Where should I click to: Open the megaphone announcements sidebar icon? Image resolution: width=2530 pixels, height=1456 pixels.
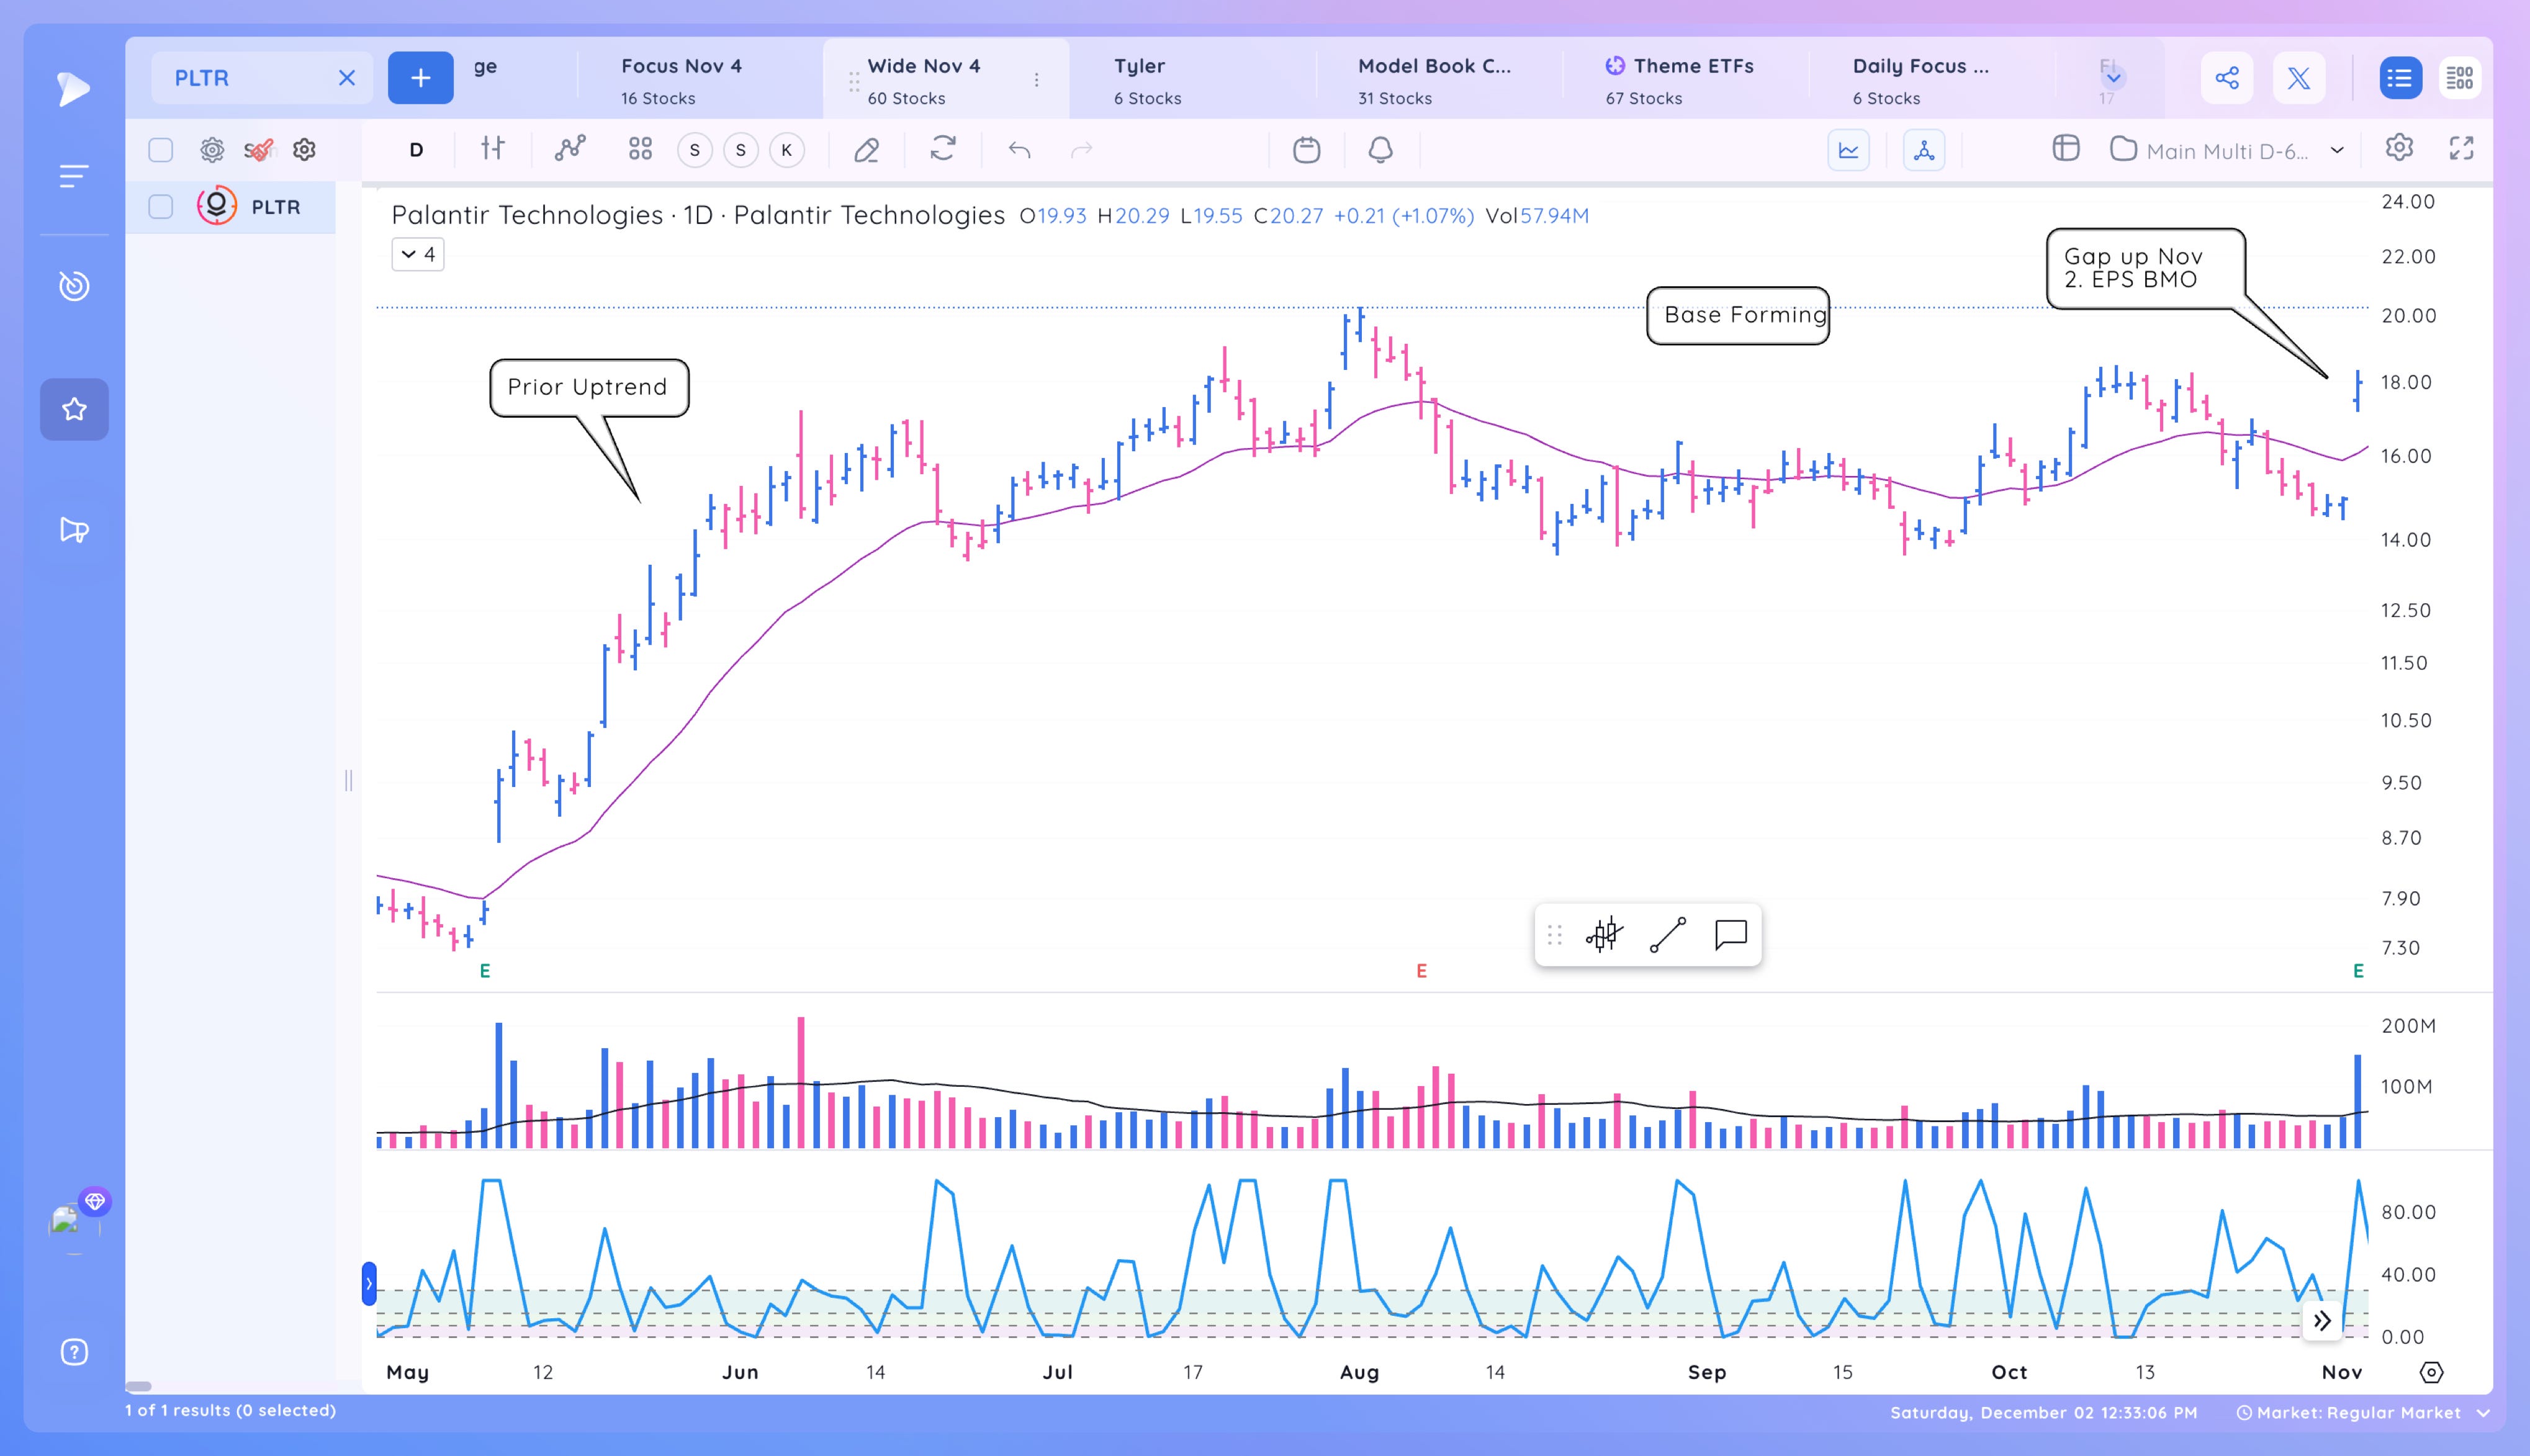coord(74,529)
